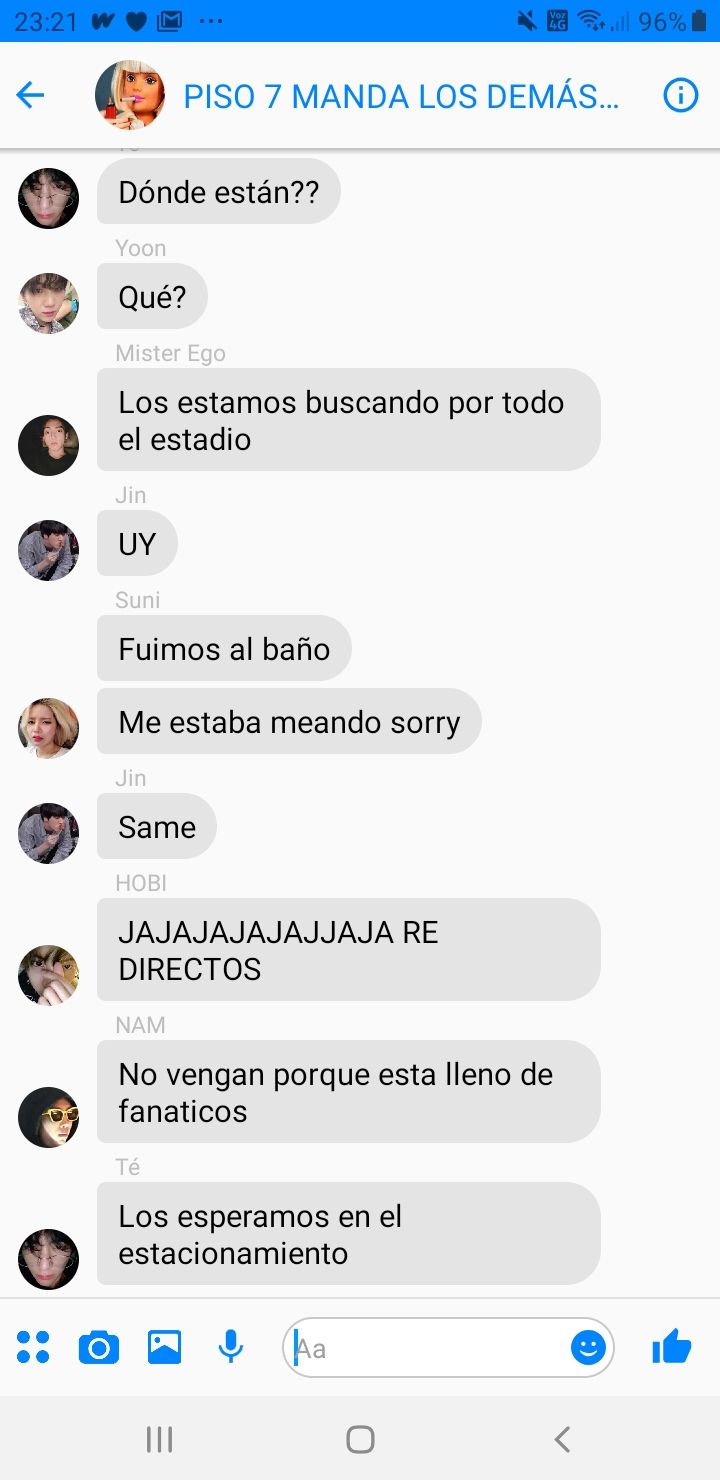Select the message 'Me estaba meando sorry'
The width and height of the screenshot is (720, 1480).
pyautogui.click(x=289, y=722)
